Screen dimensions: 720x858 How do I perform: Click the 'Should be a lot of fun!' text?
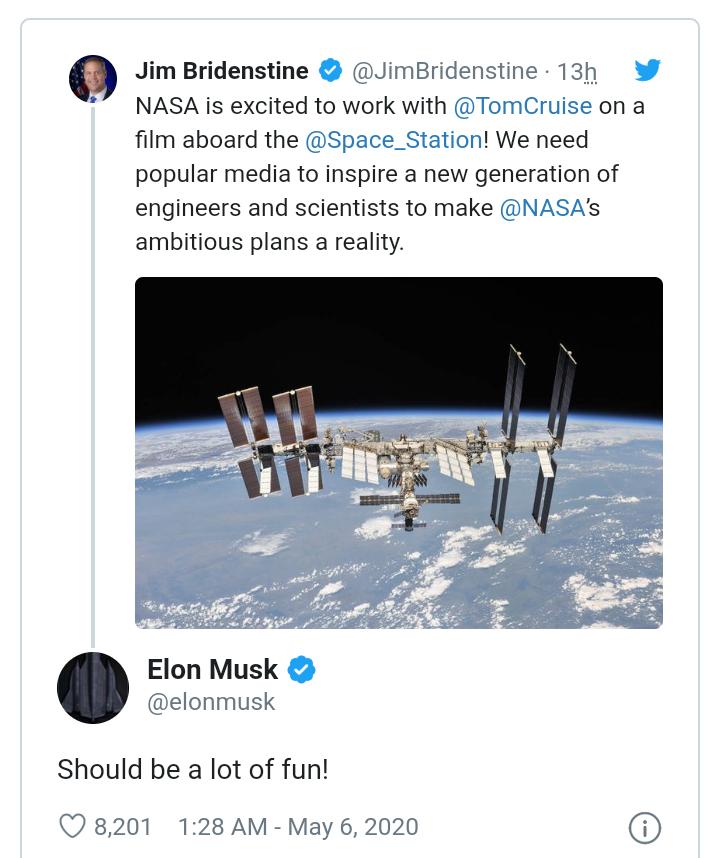[193, 769]
